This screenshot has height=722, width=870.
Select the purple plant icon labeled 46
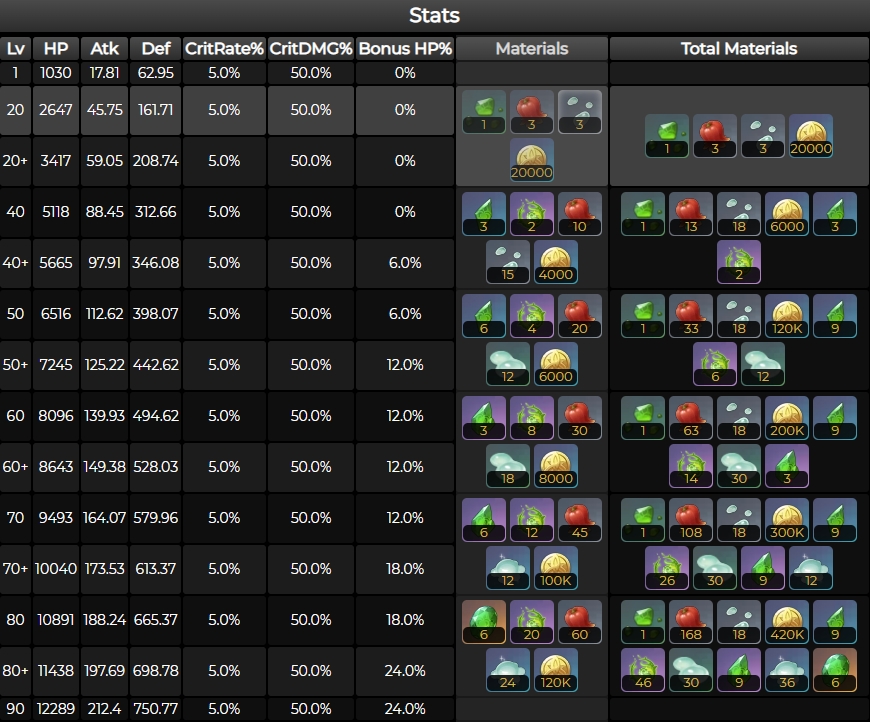(x=643, y=671)
